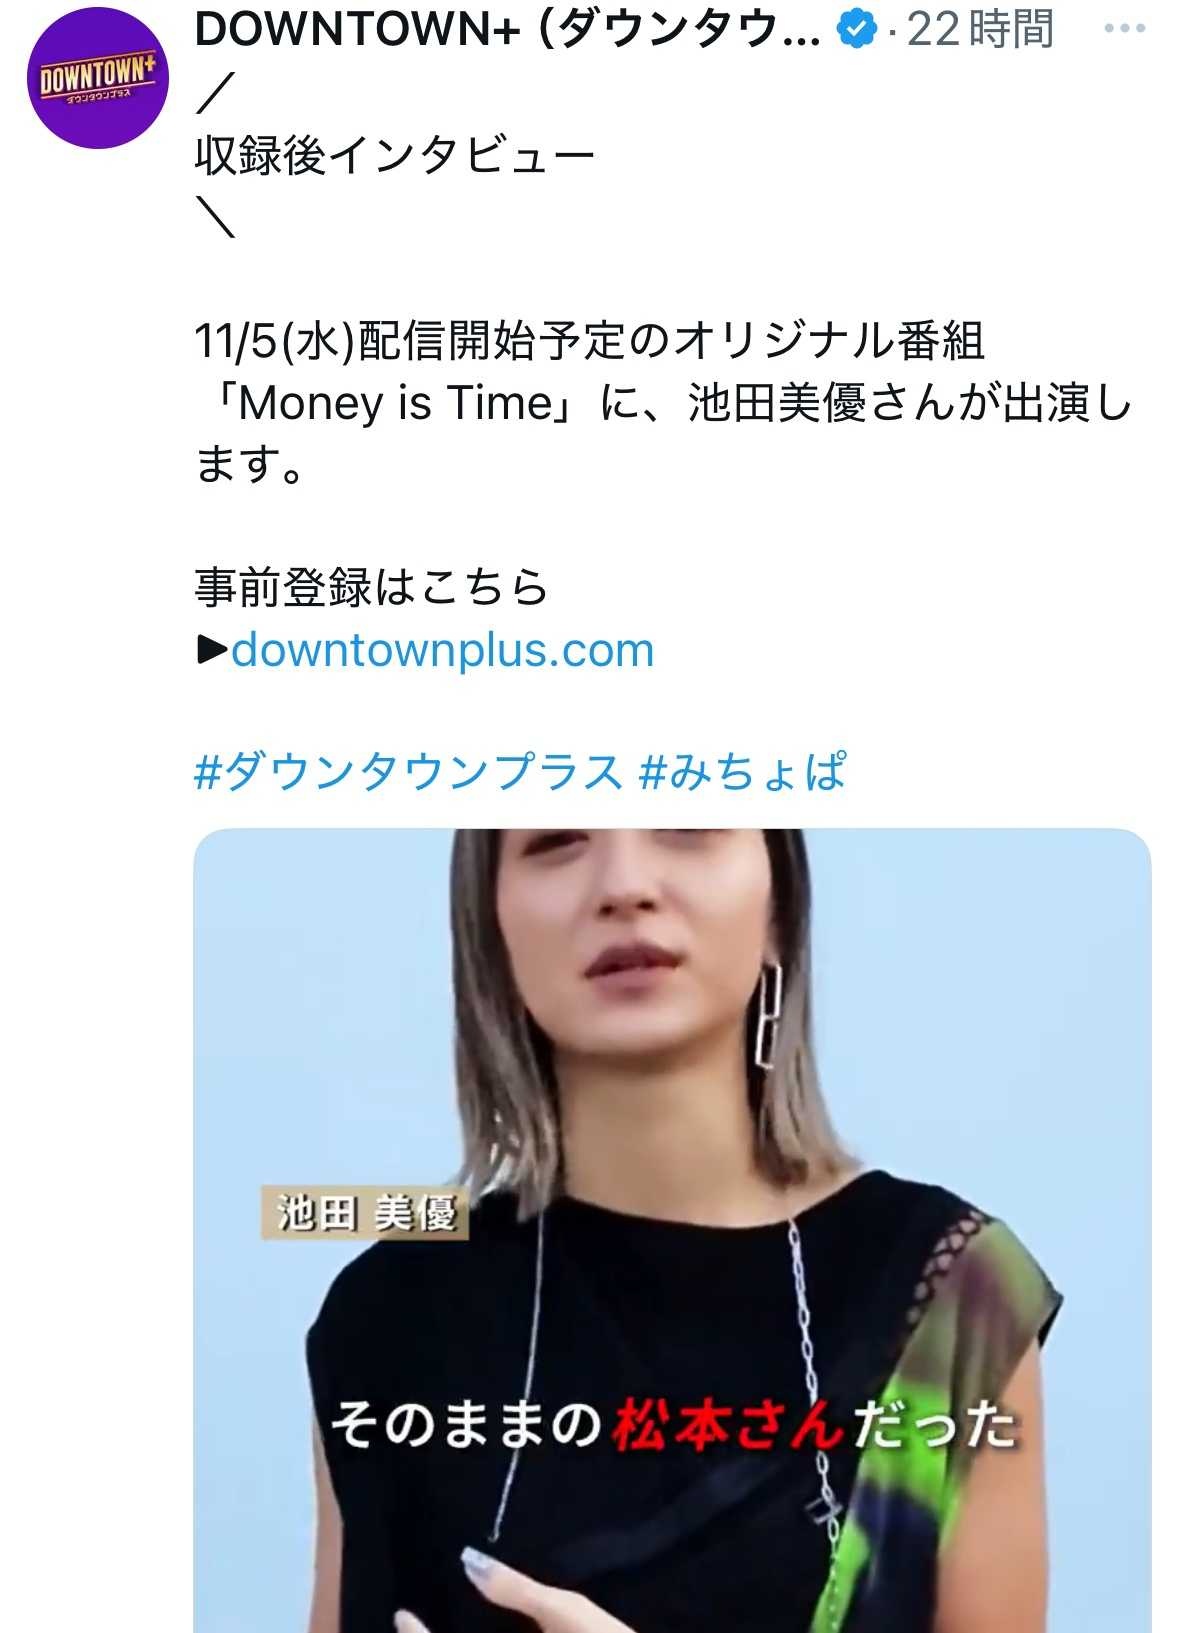Click the black play arrow before the link
Image resolution: width=1179 pixels, height=1633 pixels.
pos(211,651)
